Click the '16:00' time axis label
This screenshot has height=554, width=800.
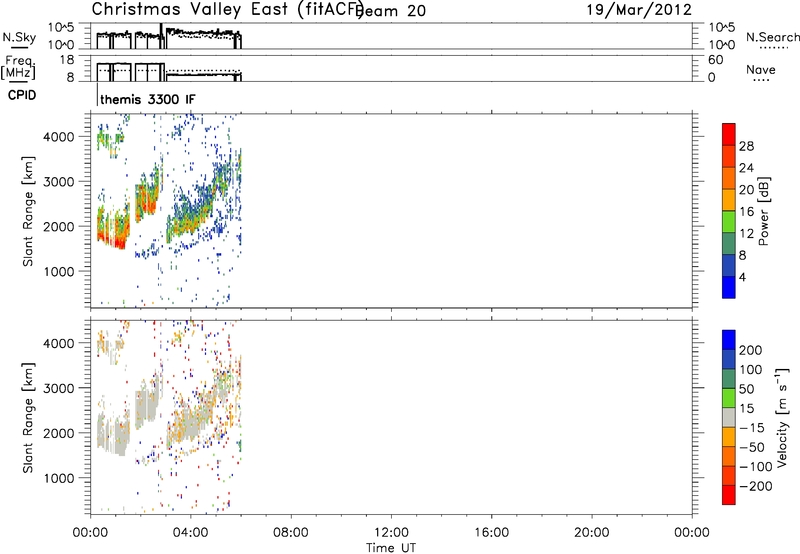tap(491, 533)
